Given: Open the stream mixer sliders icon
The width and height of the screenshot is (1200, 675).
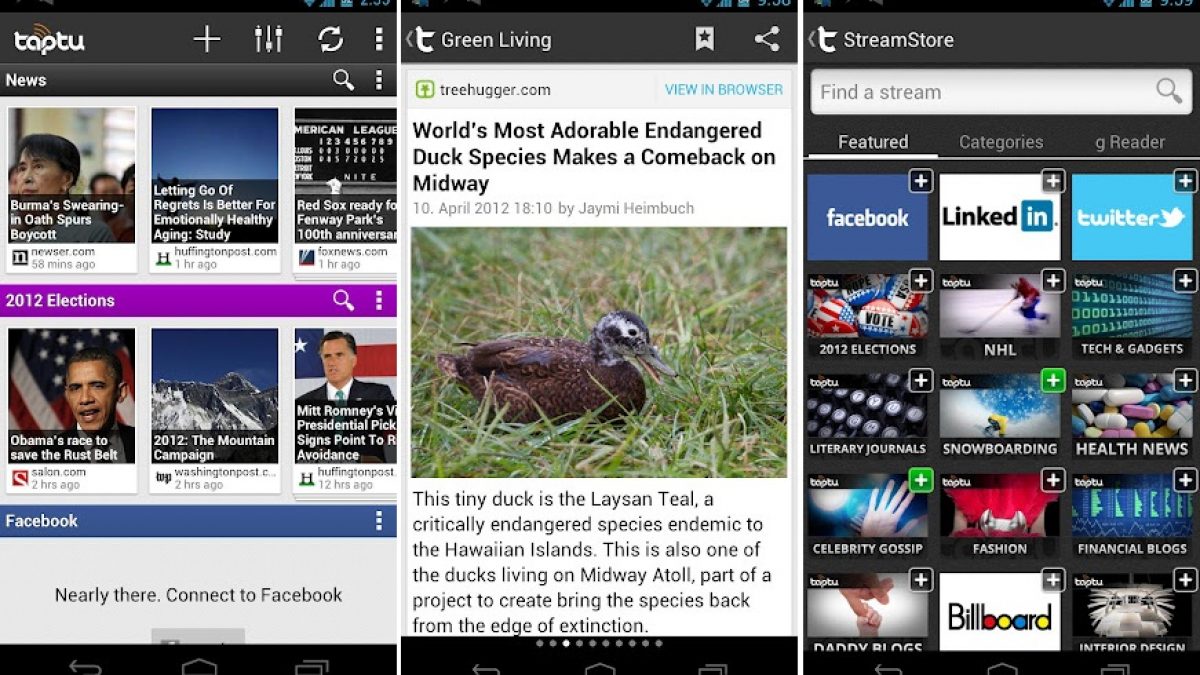Looking at the screenshot, I should (268, 39).
